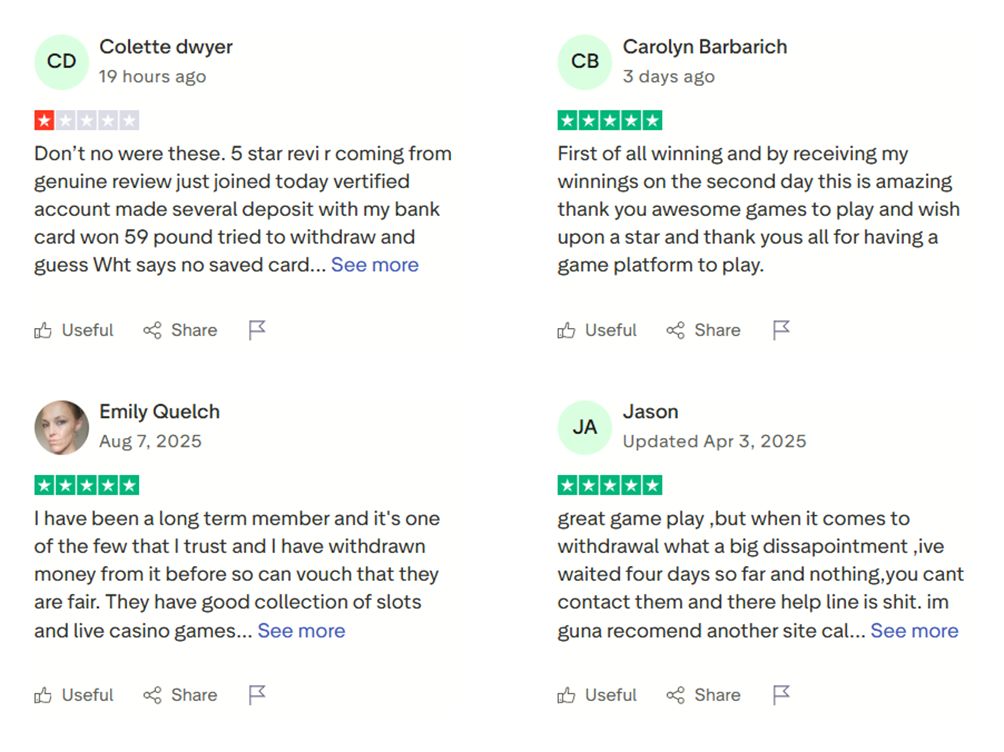The image size is (1004, 752).
Task: Click the flag icon on Jason's review
Action: click(781, 694)
